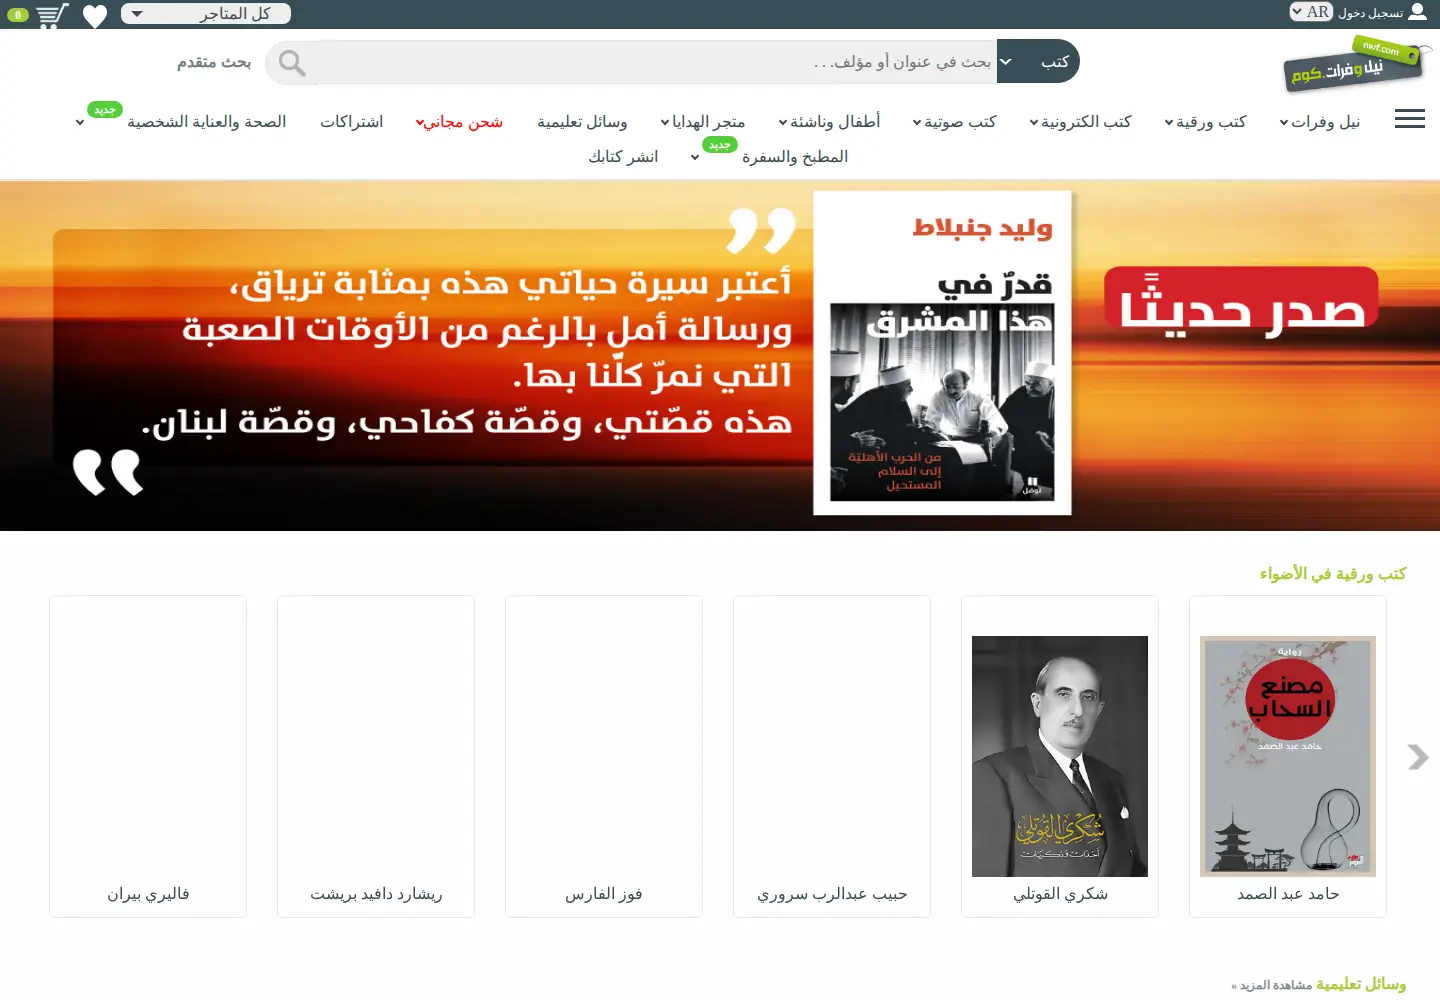The height and width of the screenshot is (1000, 1440).
Task: Click the وسائل تعليمية section heading
Action: tap(1361, 985)
